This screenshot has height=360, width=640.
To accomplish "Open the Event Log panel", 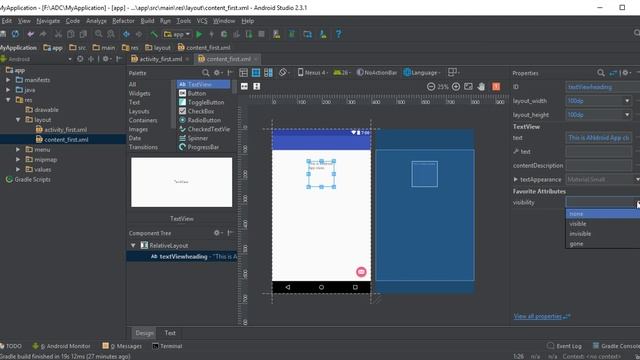I will tap(564, 346).
